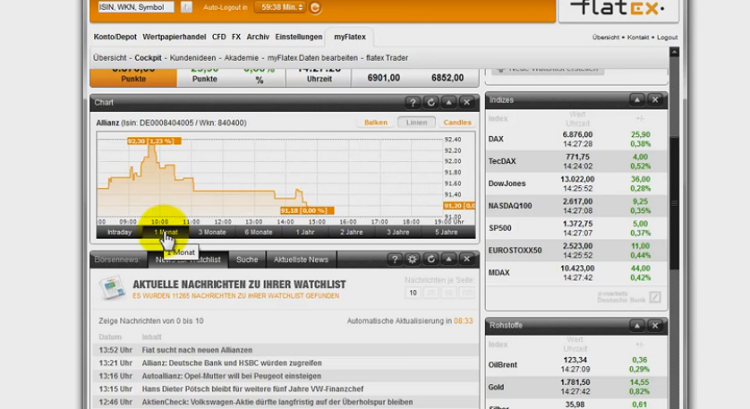The width and height of the screenshot is (750, 409).
Task: Select 6 Monate chart range
Action: [x=258, y=232]
